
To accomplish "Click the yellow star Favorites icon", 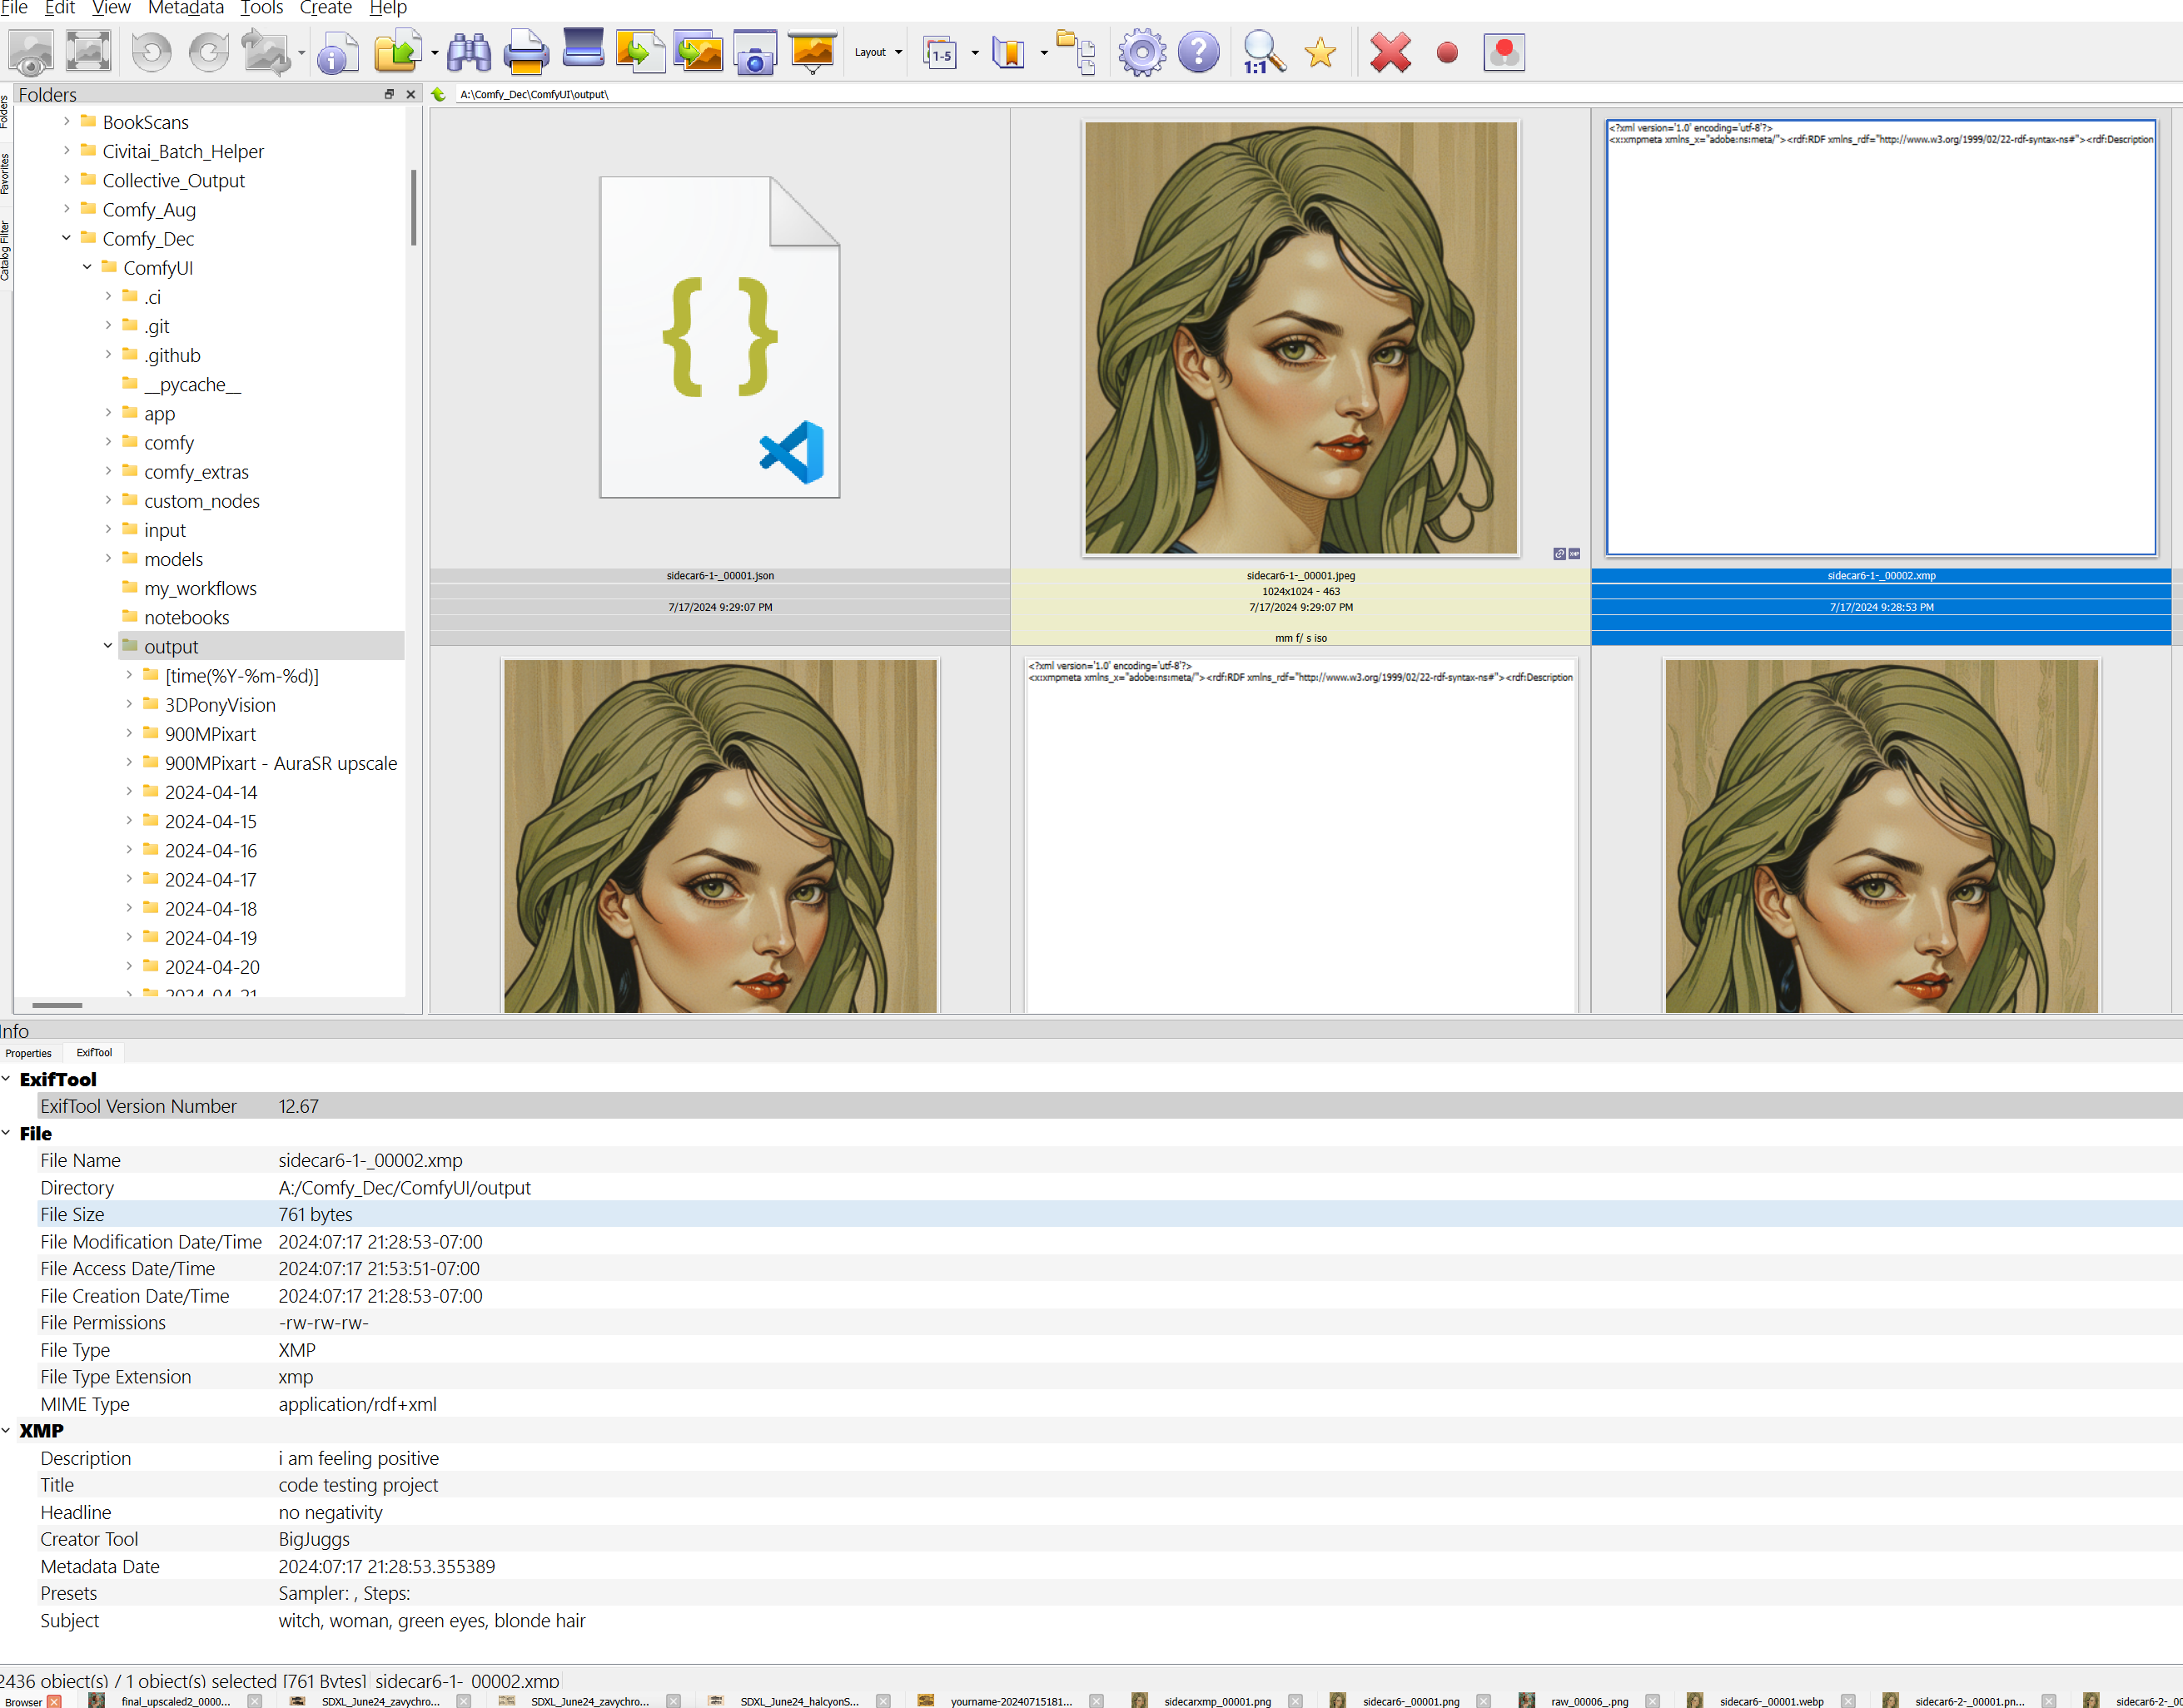I will tap(1320, 52).
